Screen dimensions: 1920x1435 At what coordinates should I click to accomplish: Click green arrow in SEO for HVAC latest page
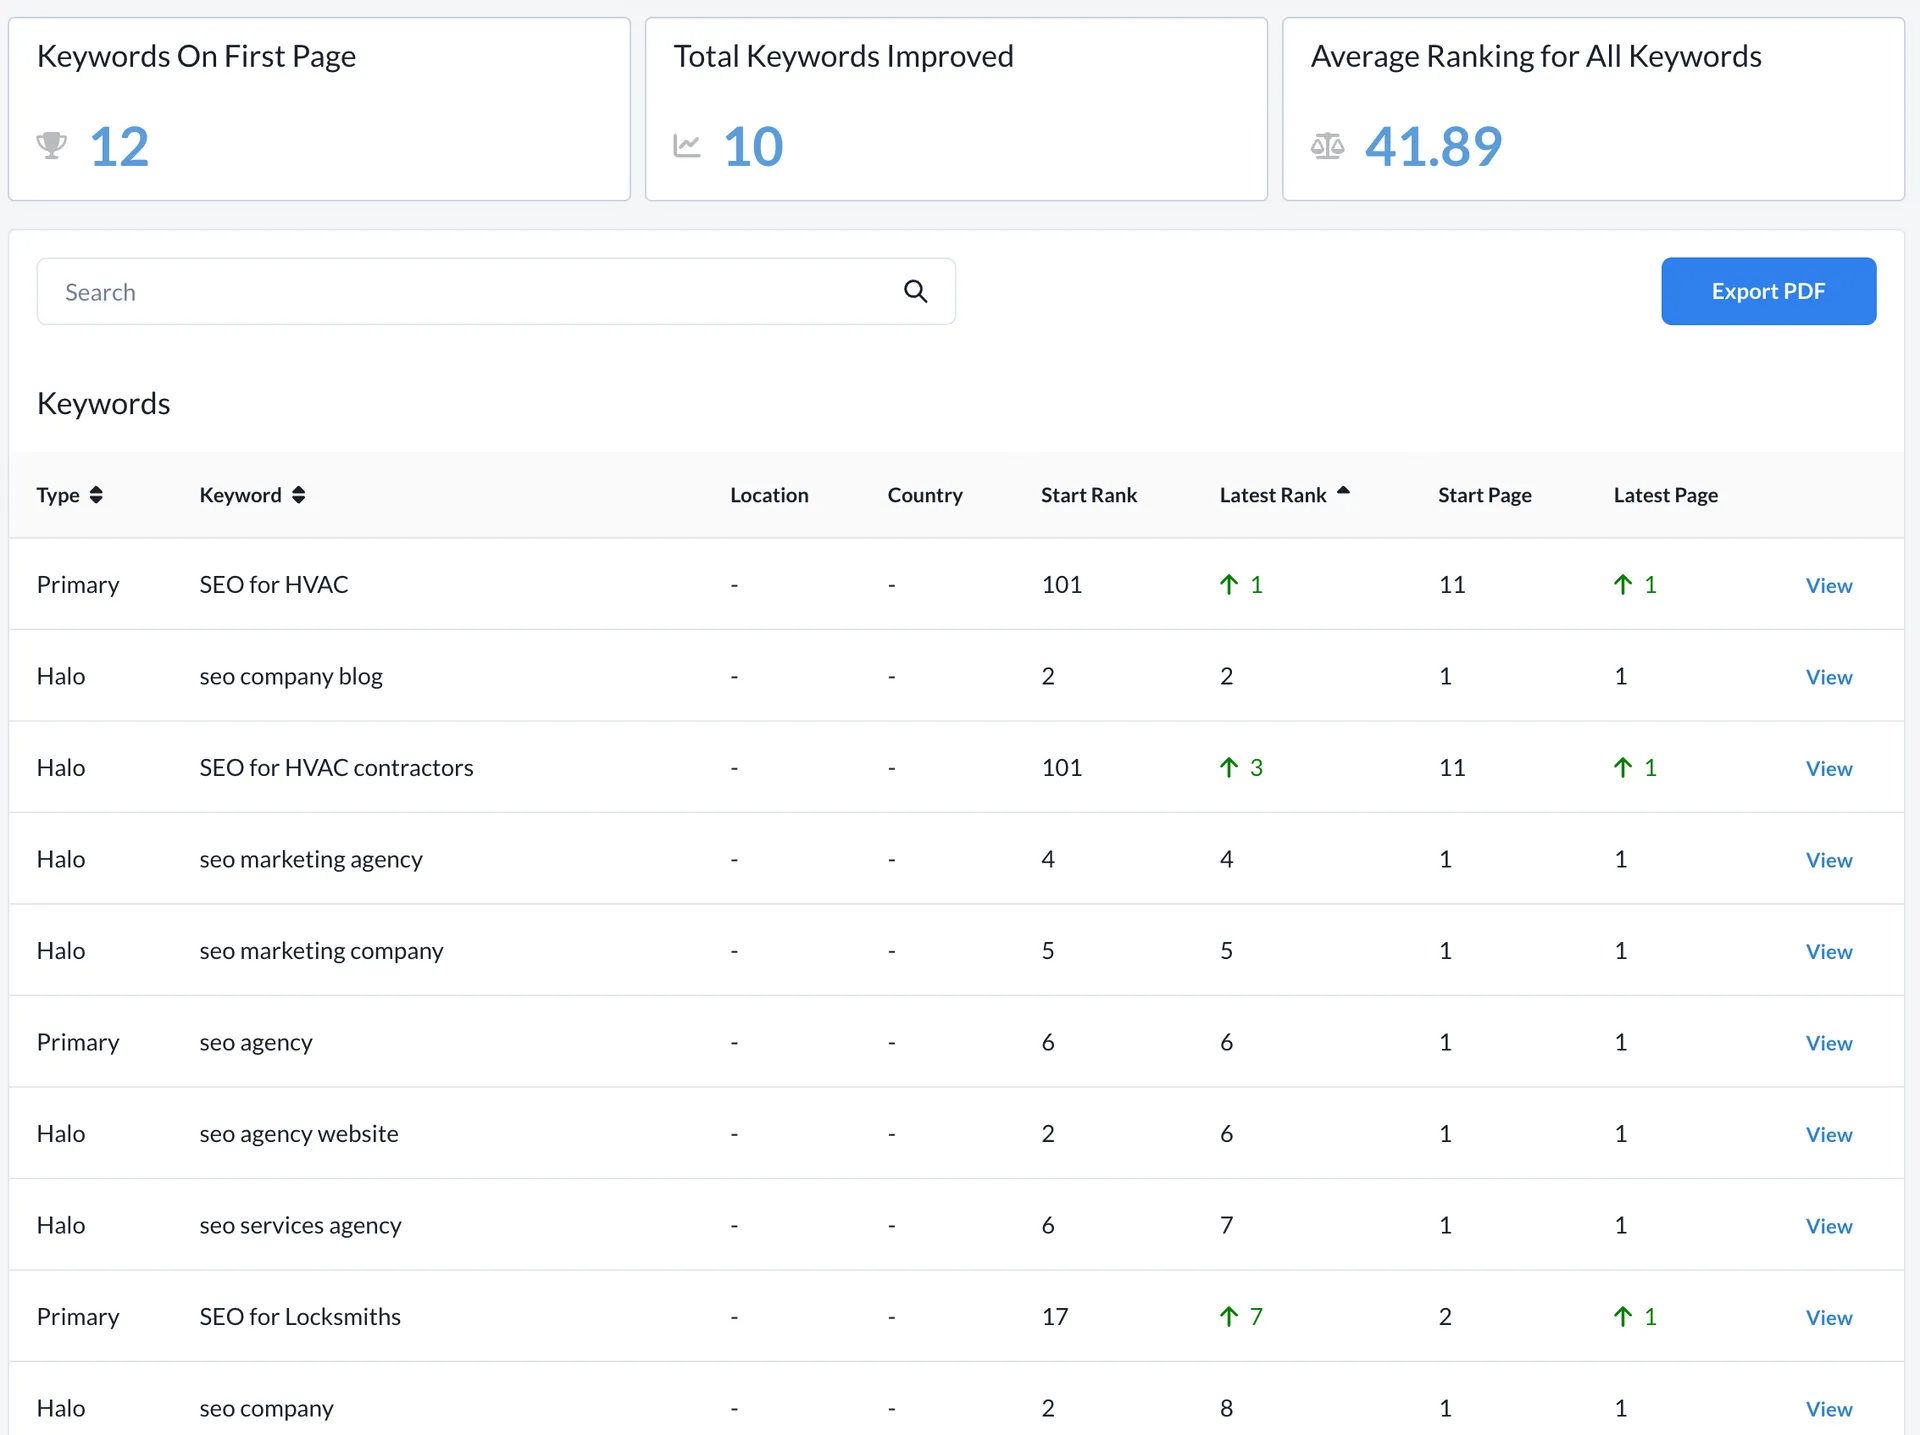[x=1623, y=585]
